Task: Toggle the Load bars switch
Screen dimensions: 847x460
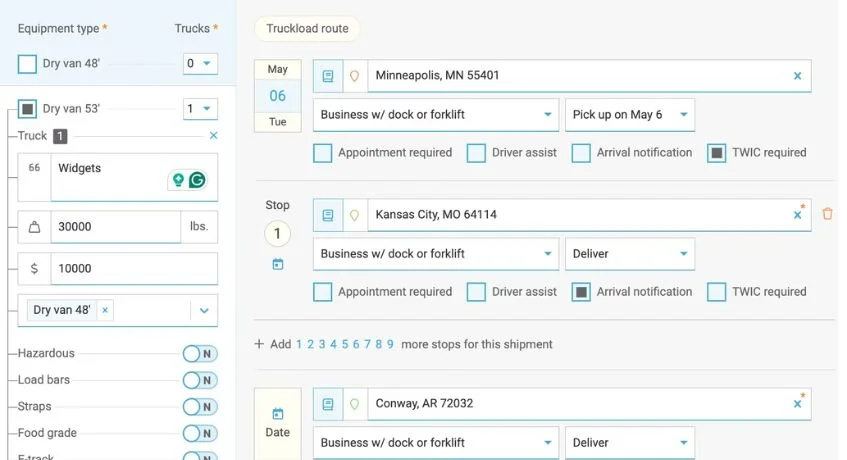Action: [200, 380]
